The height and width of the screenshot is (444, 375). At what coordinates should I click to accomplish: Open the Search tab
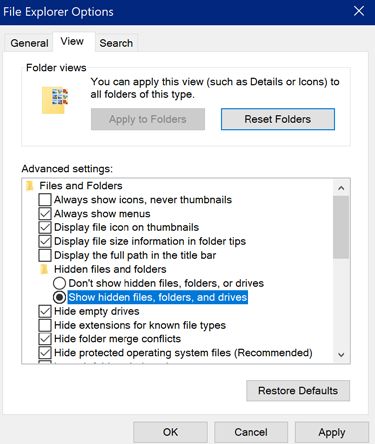(116, 43)
